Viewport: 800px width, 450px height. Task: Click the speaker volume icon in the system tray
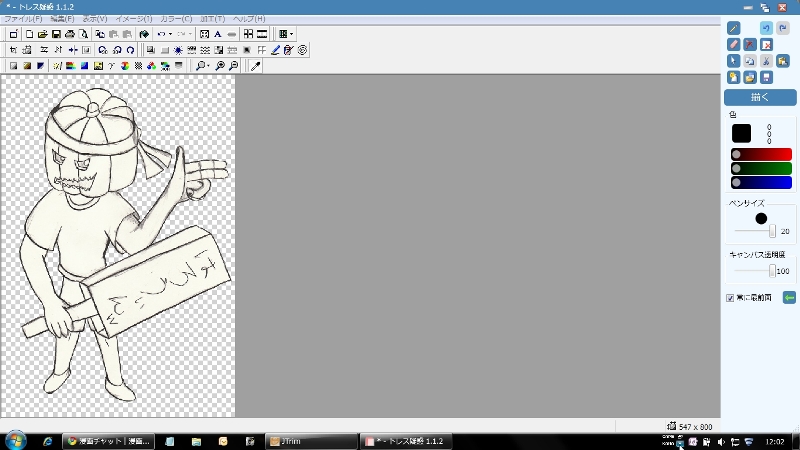coord(721,442)
